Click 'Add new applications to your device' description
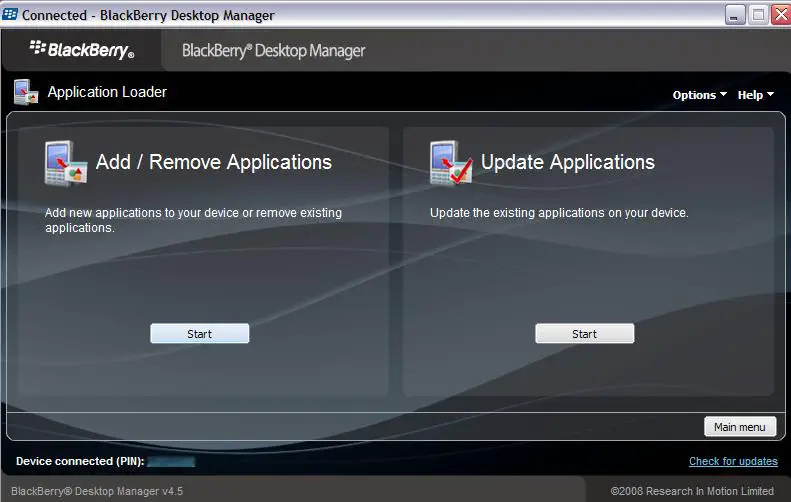 click(194, 220)
